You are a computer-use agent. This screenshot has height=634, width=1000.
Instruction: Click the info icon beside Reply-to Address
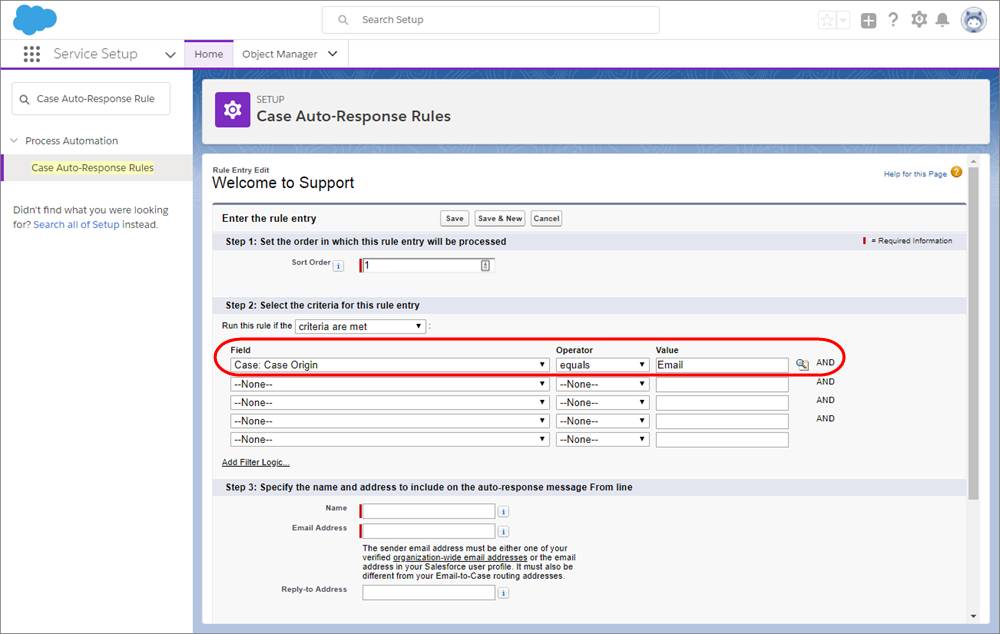pos(503,593)
